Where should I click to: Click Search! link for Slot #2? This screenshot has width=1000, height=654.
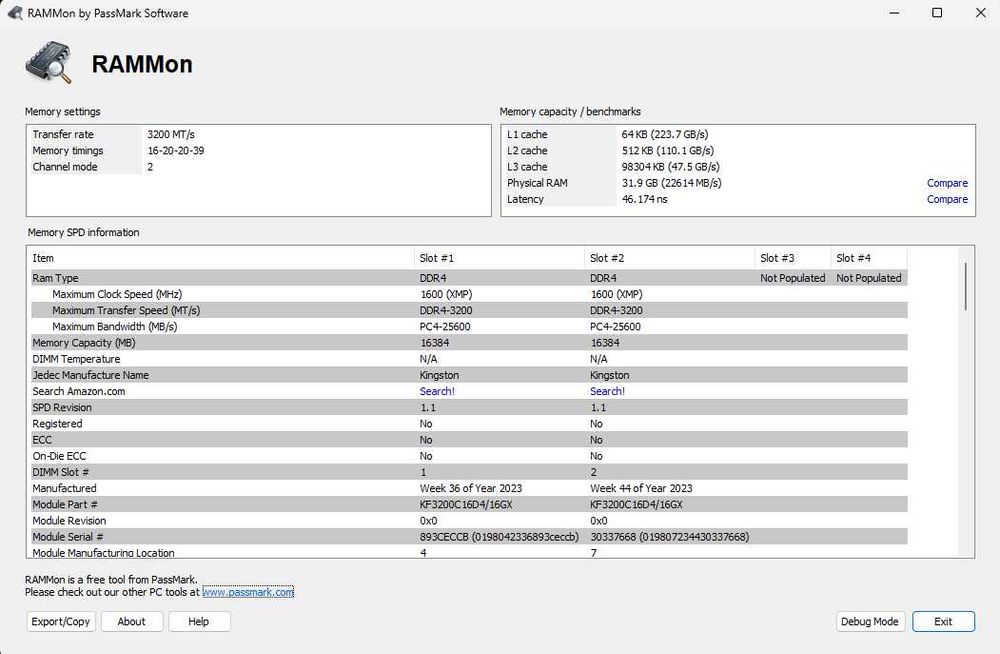[x=607, y=391]
